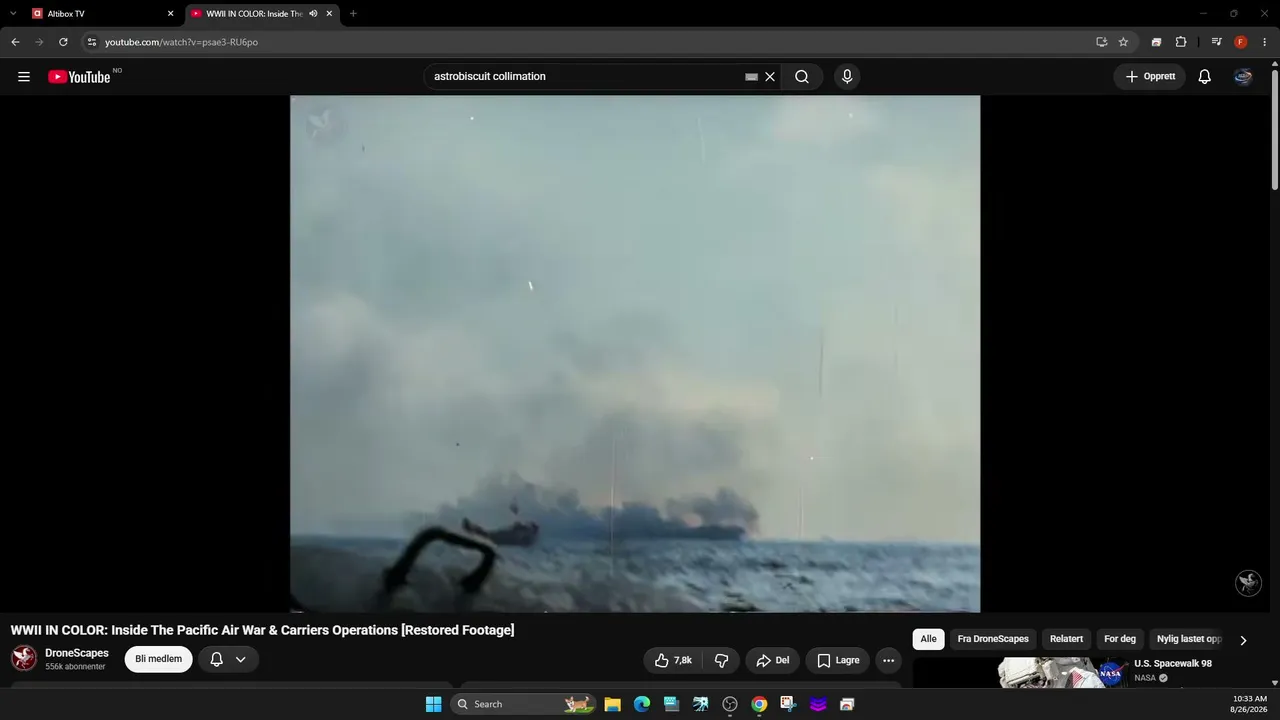Expand the notification preferences chevron for DroneScapes

(240, 659)
